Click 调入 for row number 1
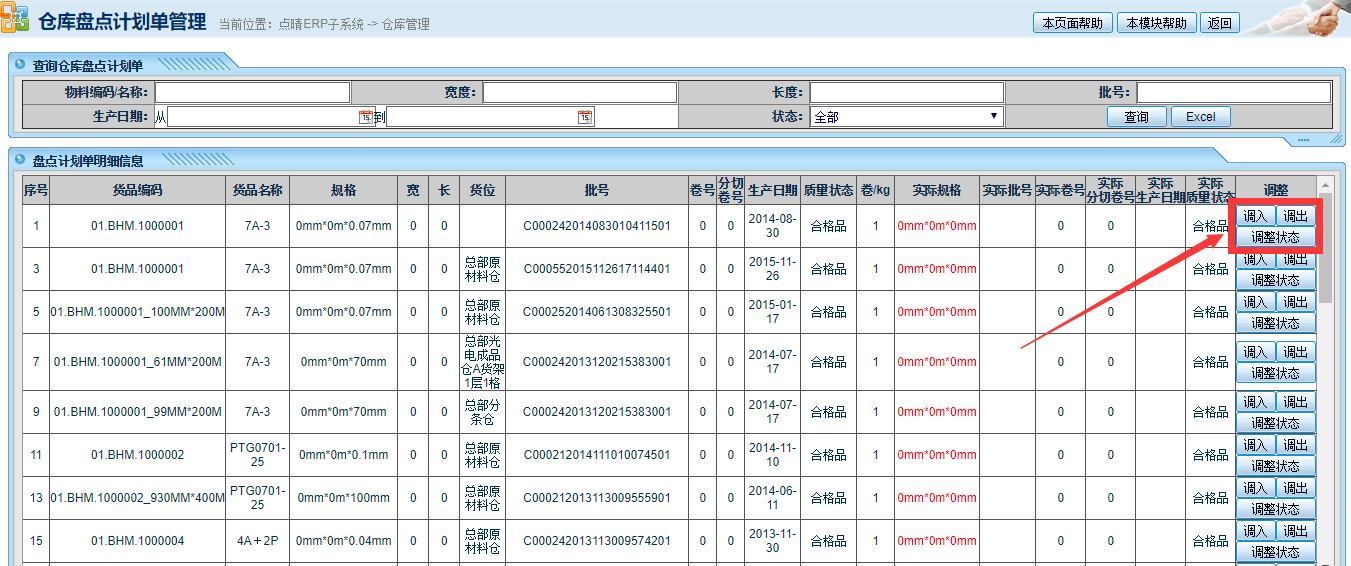 [x=1255, y=216]
